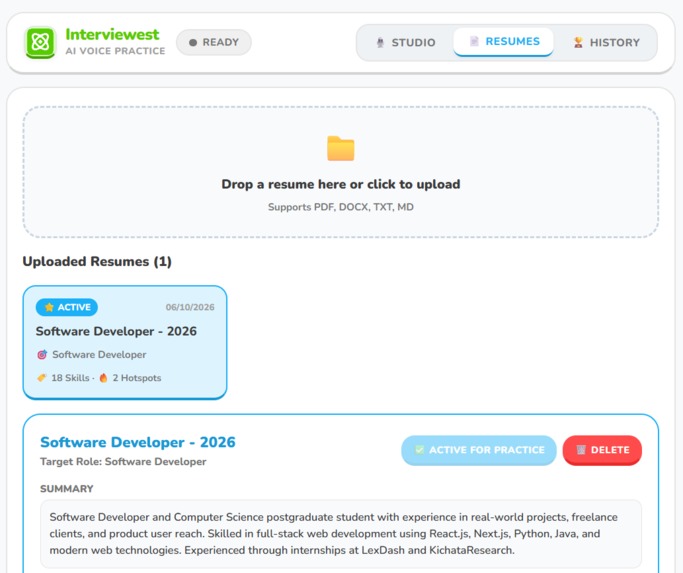Switch to the RESUMES tab

504,42
